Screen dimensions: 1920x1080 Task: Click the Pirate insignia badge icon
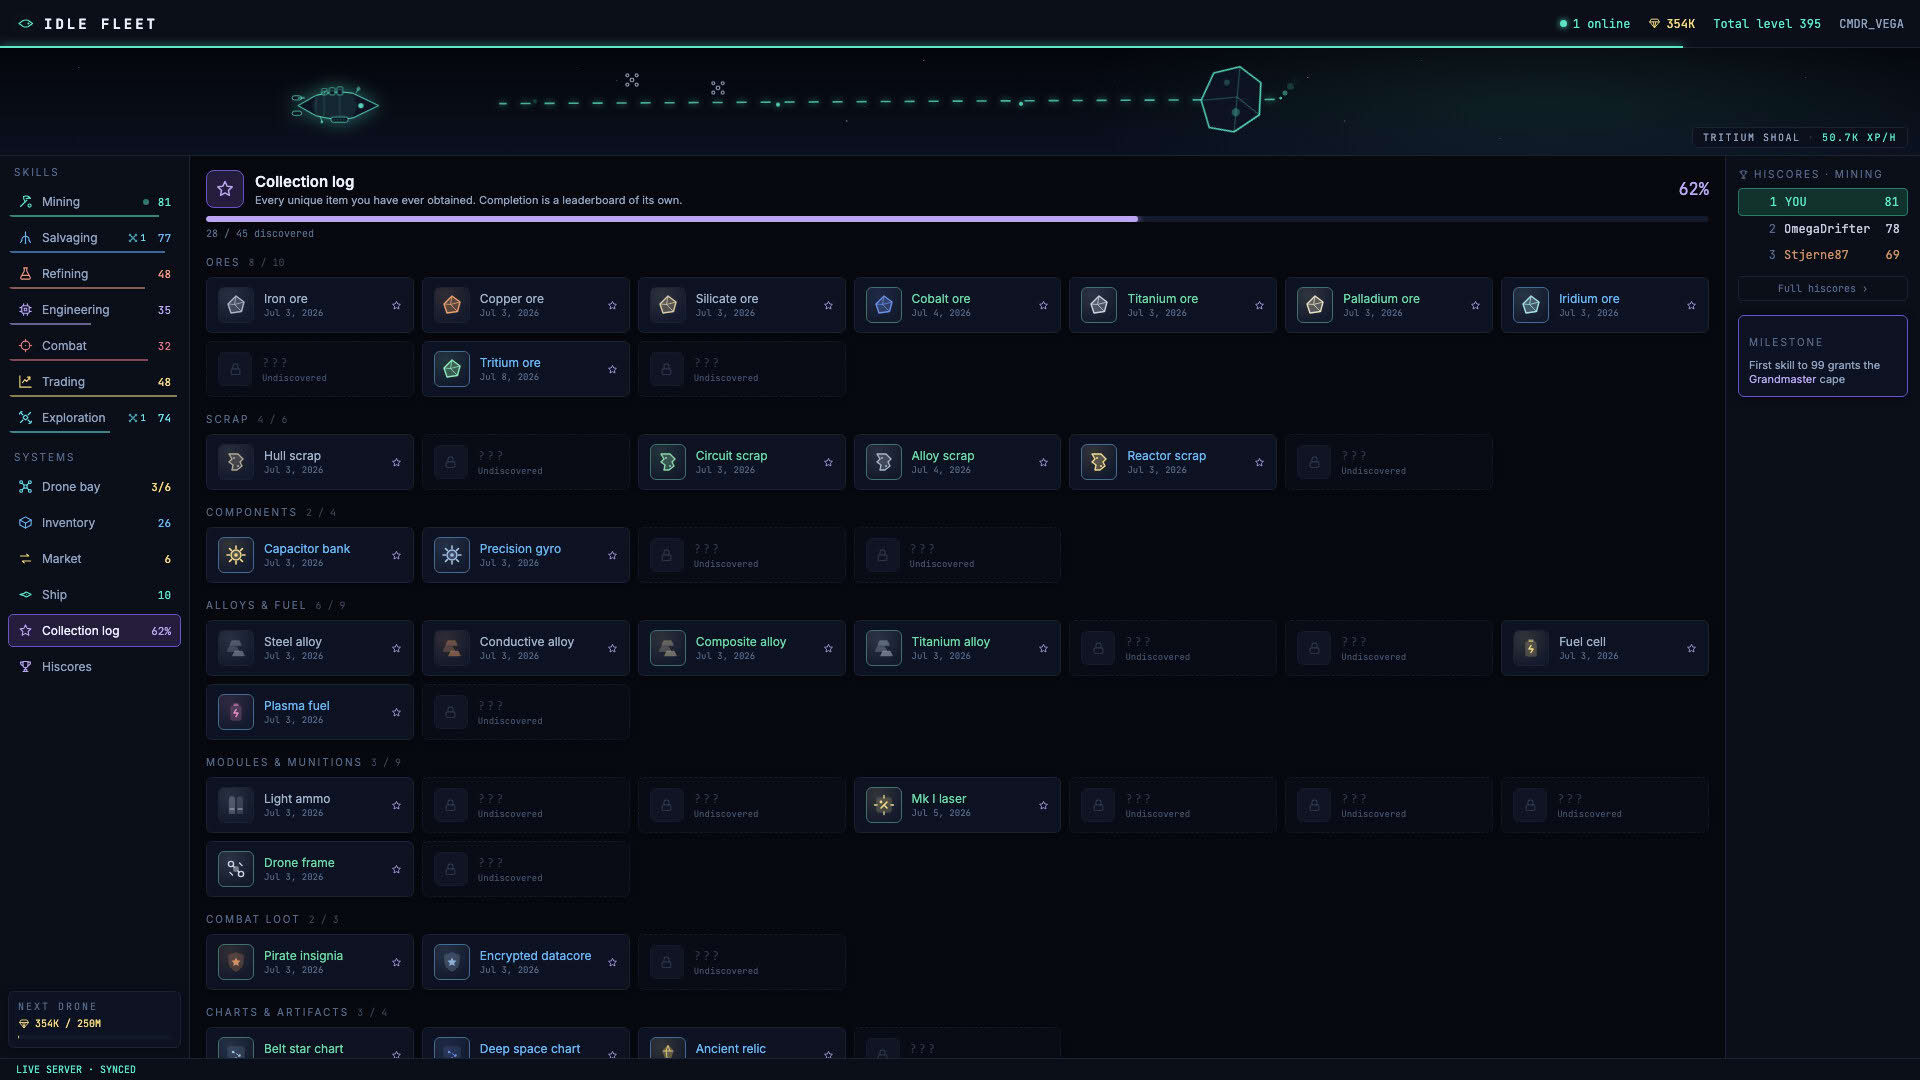coord(236,962)
